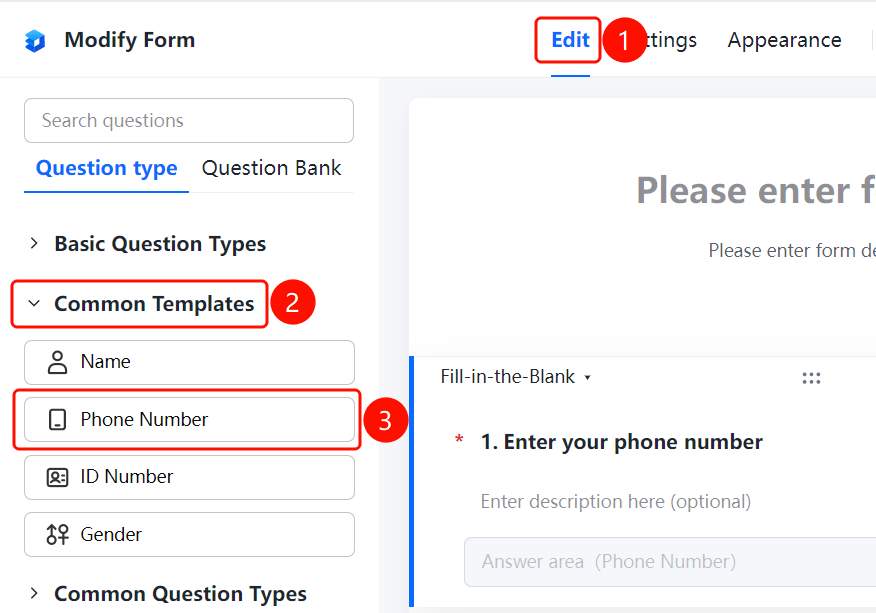Click the gender symbols icon
This screenshot has width=876, height=613.
click(x=57, y=535)
